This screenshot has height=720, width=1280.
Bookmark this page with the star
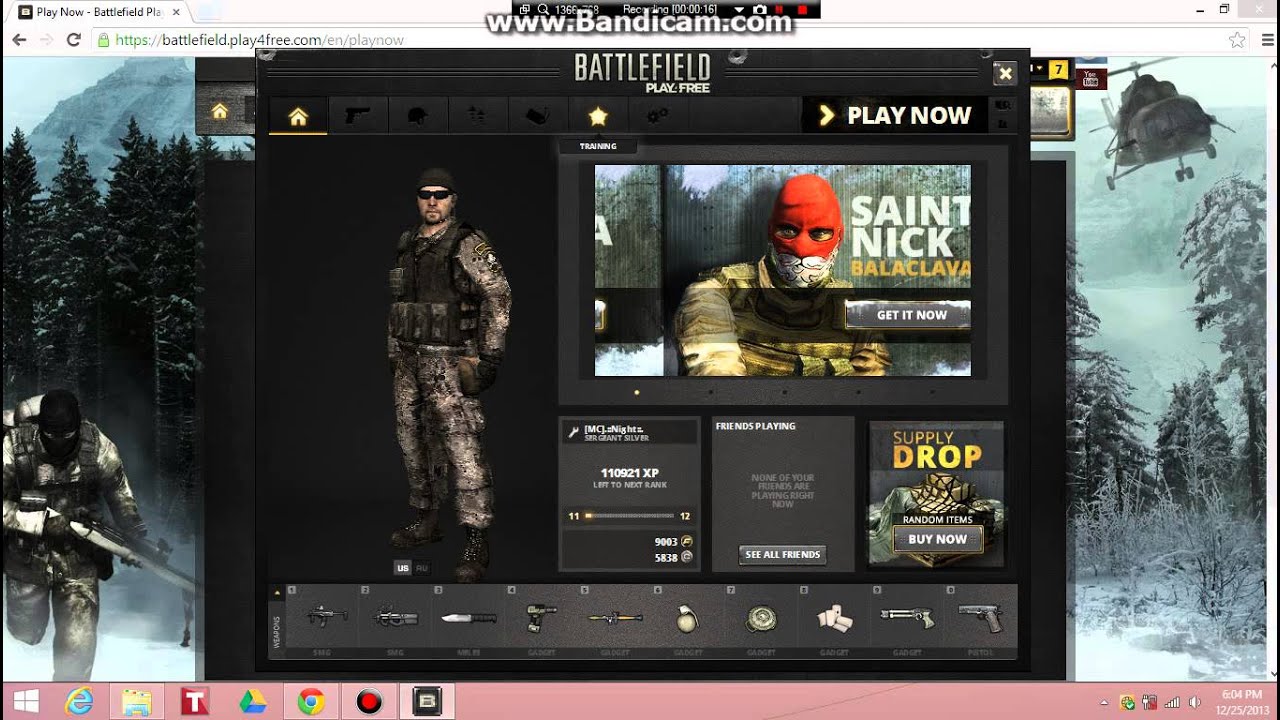tap(1237, 40)
